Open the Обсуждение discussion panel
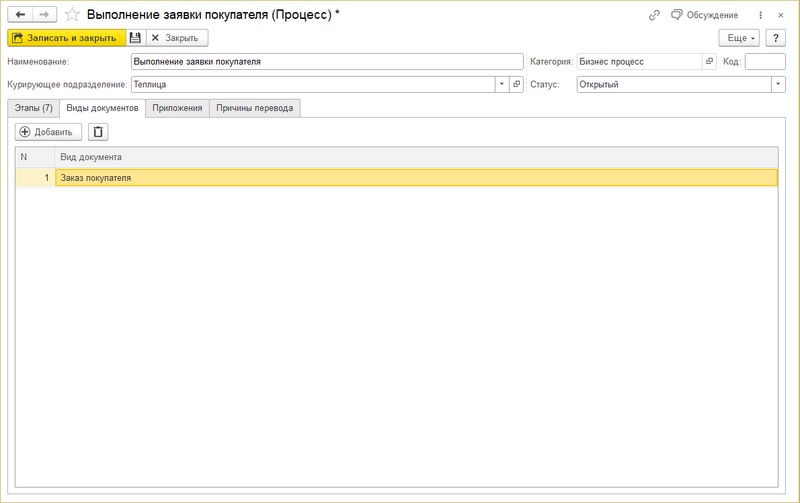This screenshot has height=503, width=800. tap(705, 15)
